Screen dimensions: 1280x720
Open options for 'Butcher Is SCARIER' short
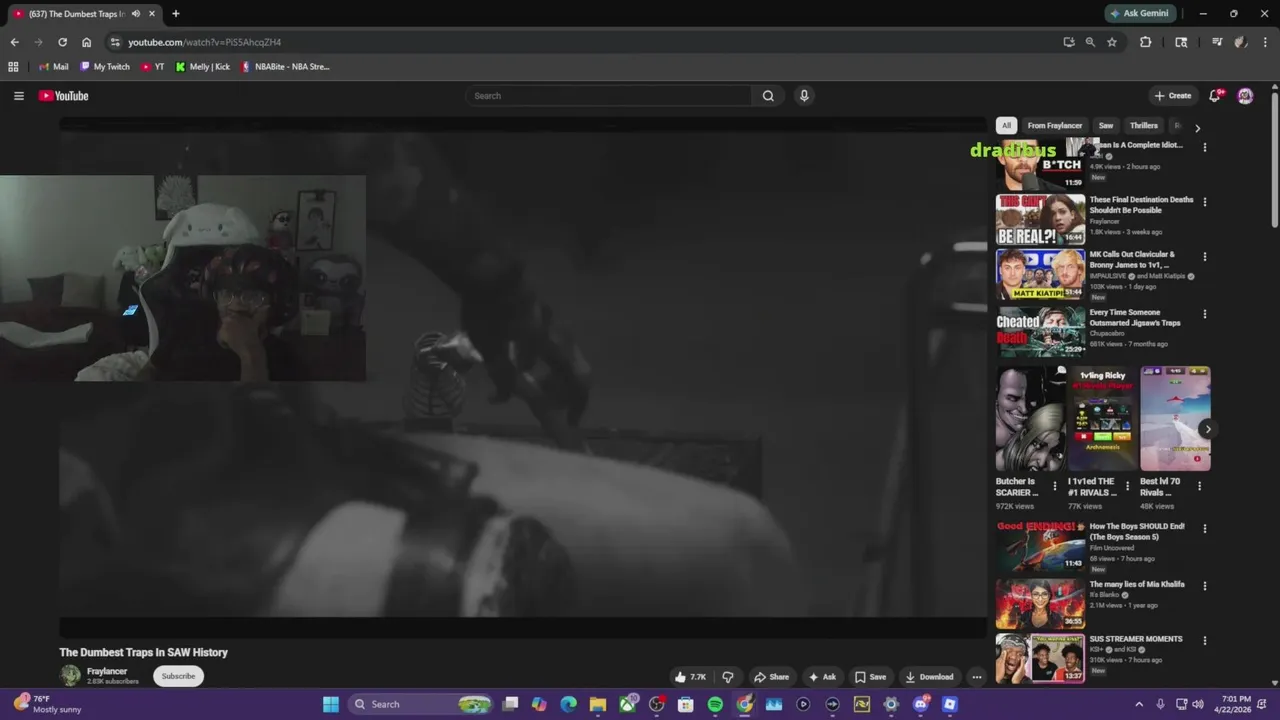[1054, 486]
